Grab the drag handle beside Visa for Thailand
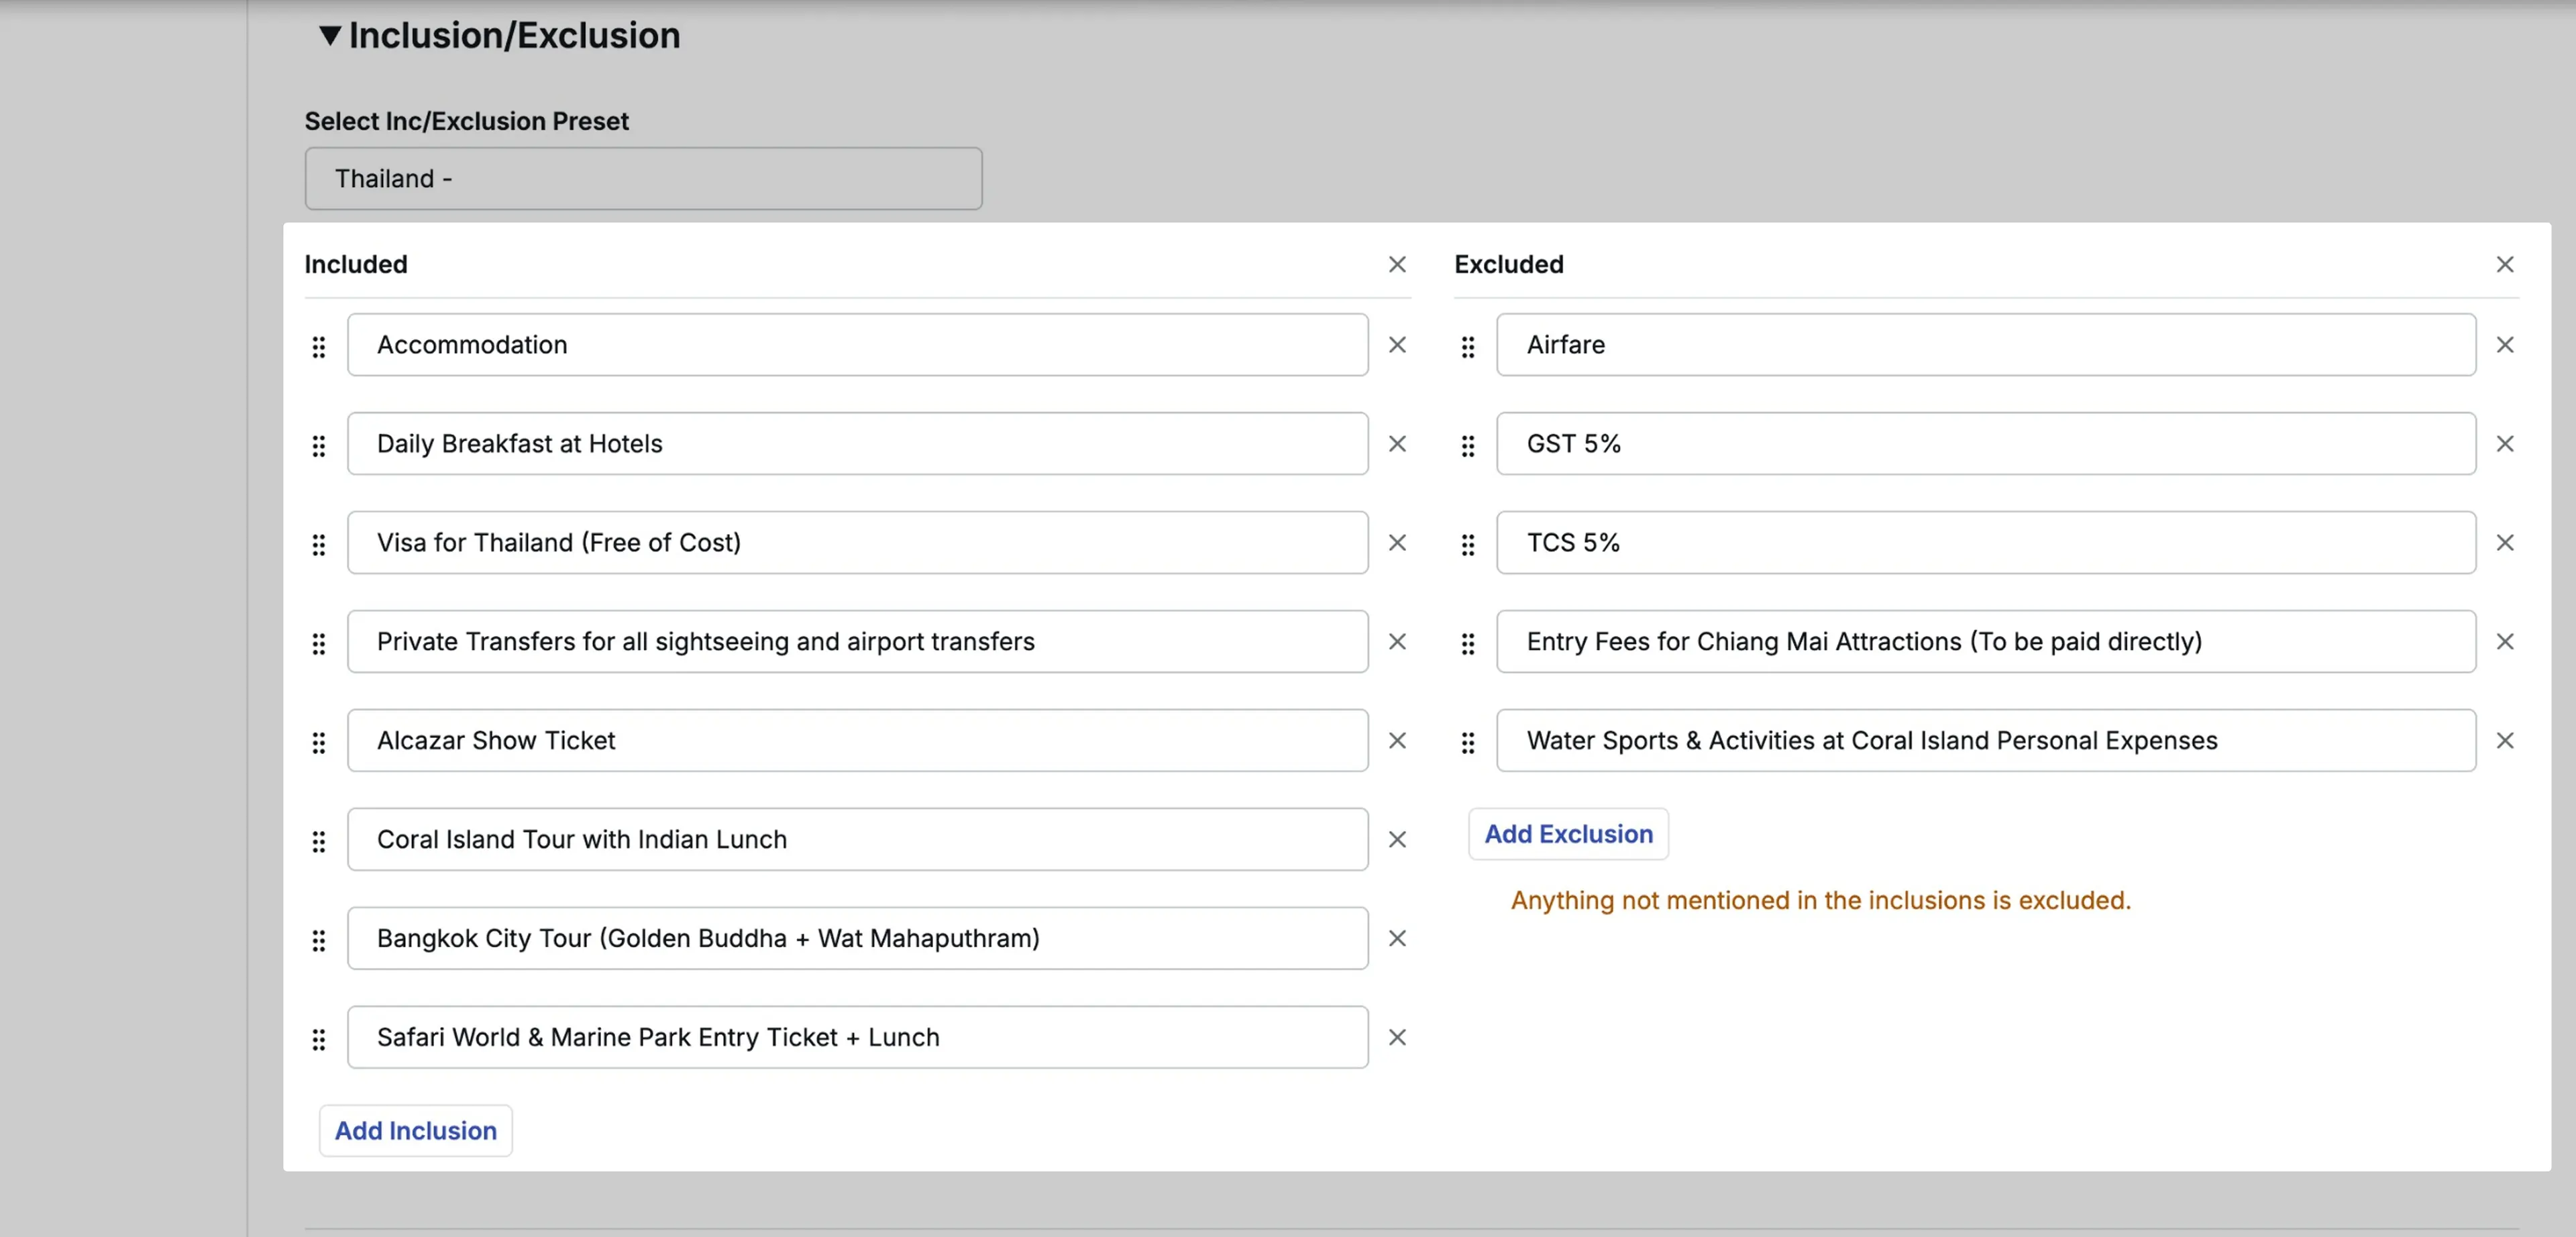Image resolution: width=2576 pixels, height=1237 pixels. pyautogui.click(x=318, y=544)
